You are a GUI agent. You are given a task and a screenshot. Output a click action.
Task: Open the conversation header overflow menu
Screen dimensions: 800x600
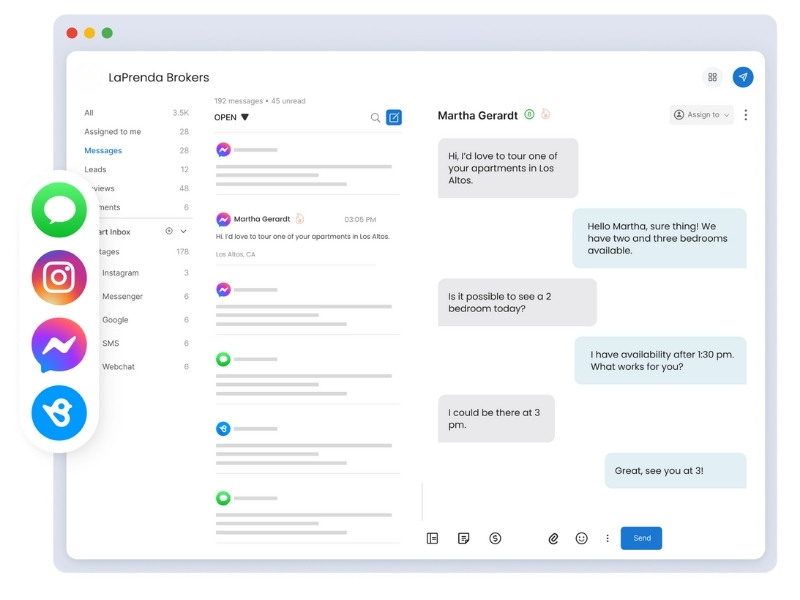tap(745, 115)
